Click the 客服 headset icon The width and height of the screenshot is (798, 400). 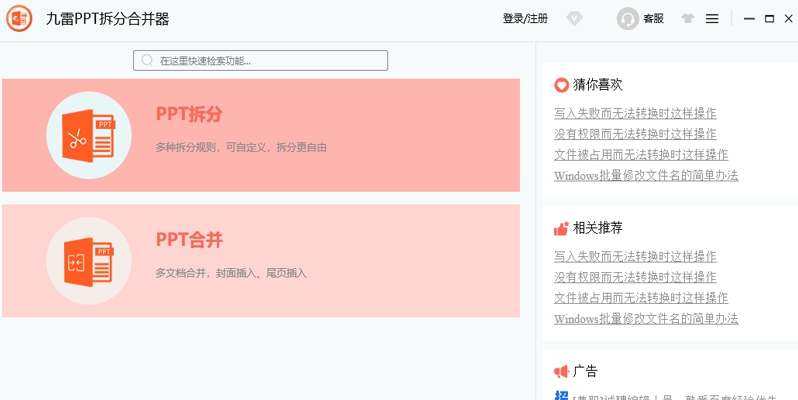click(628, 19)
